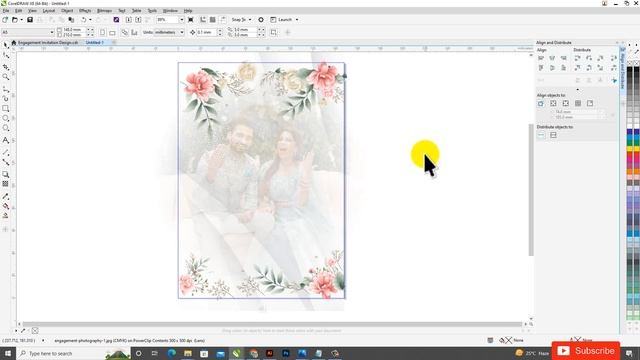Click the page width input field
Screen dimensions: 640x360
73,29
